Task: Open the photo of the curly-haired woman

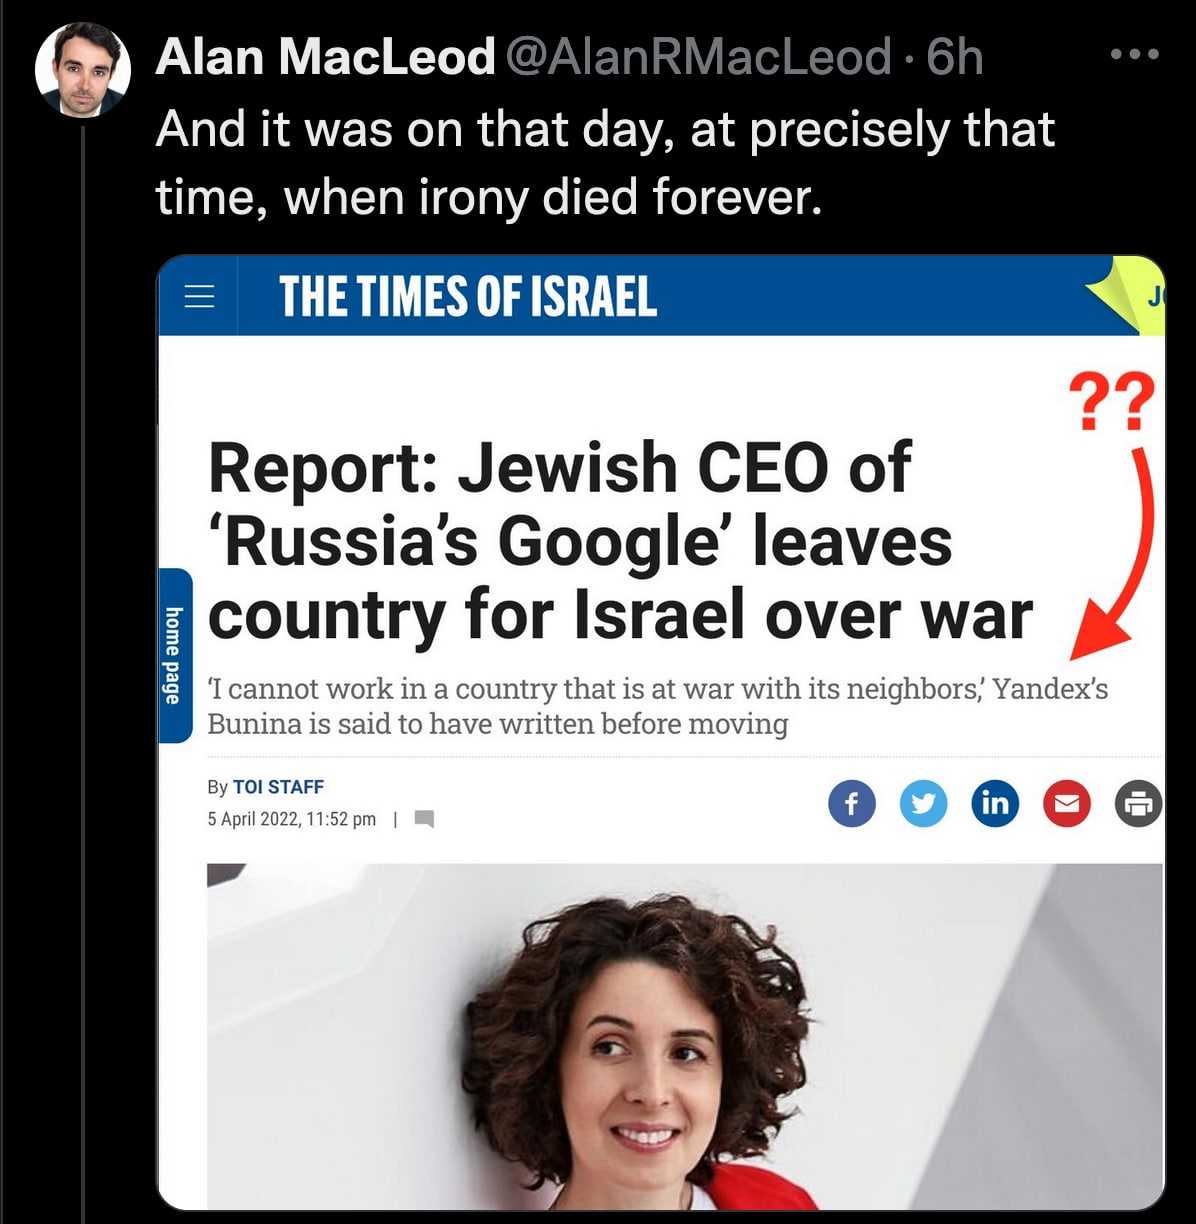Action: pyautogui.click(x=685, y=1036)
